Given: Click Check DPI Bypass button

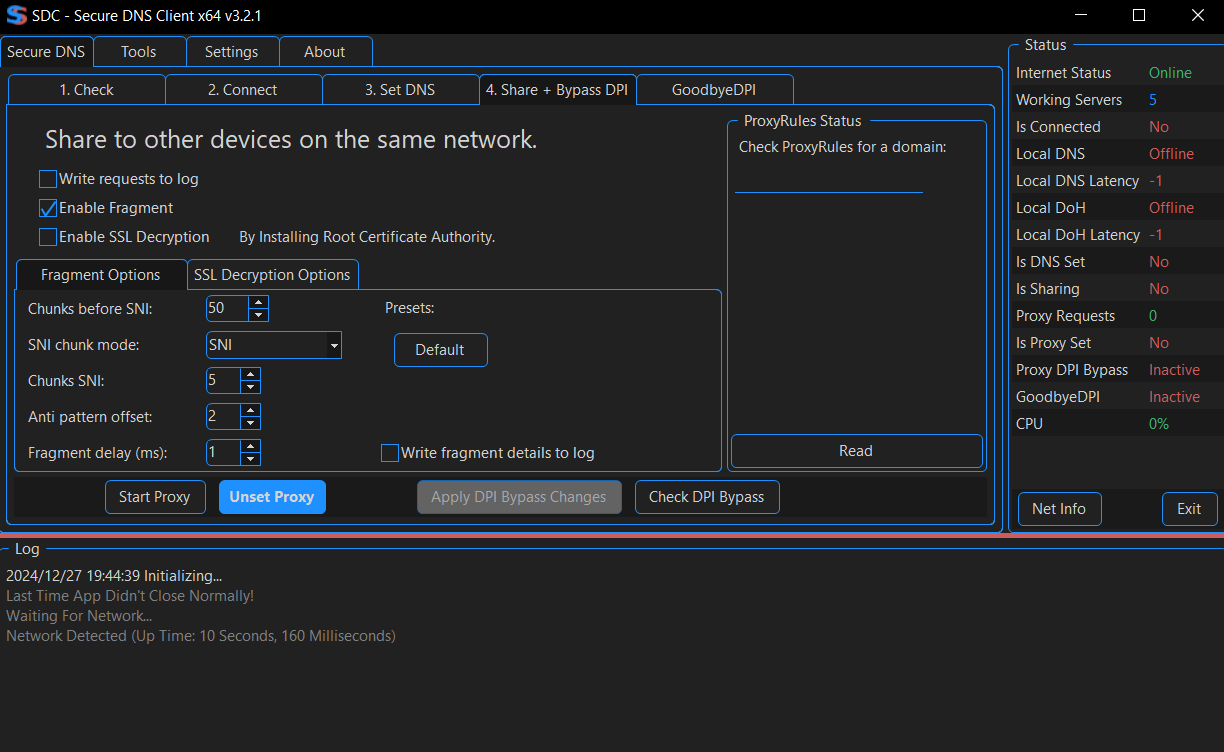Looking at the screenshot, I should coord(706,497).
